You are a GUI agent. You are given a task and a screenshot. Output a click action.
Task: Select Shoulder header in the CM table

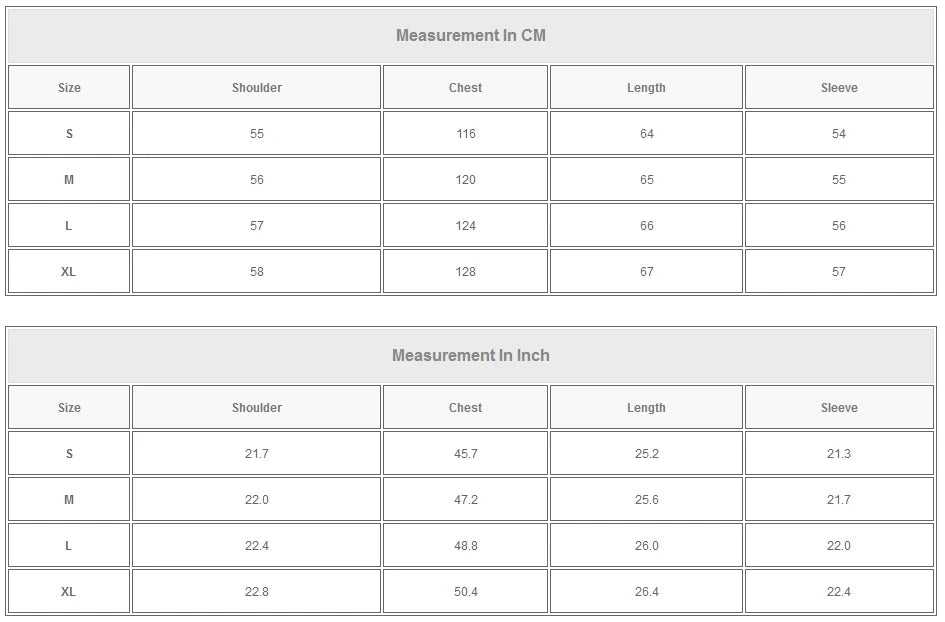(x=257, y=88)
